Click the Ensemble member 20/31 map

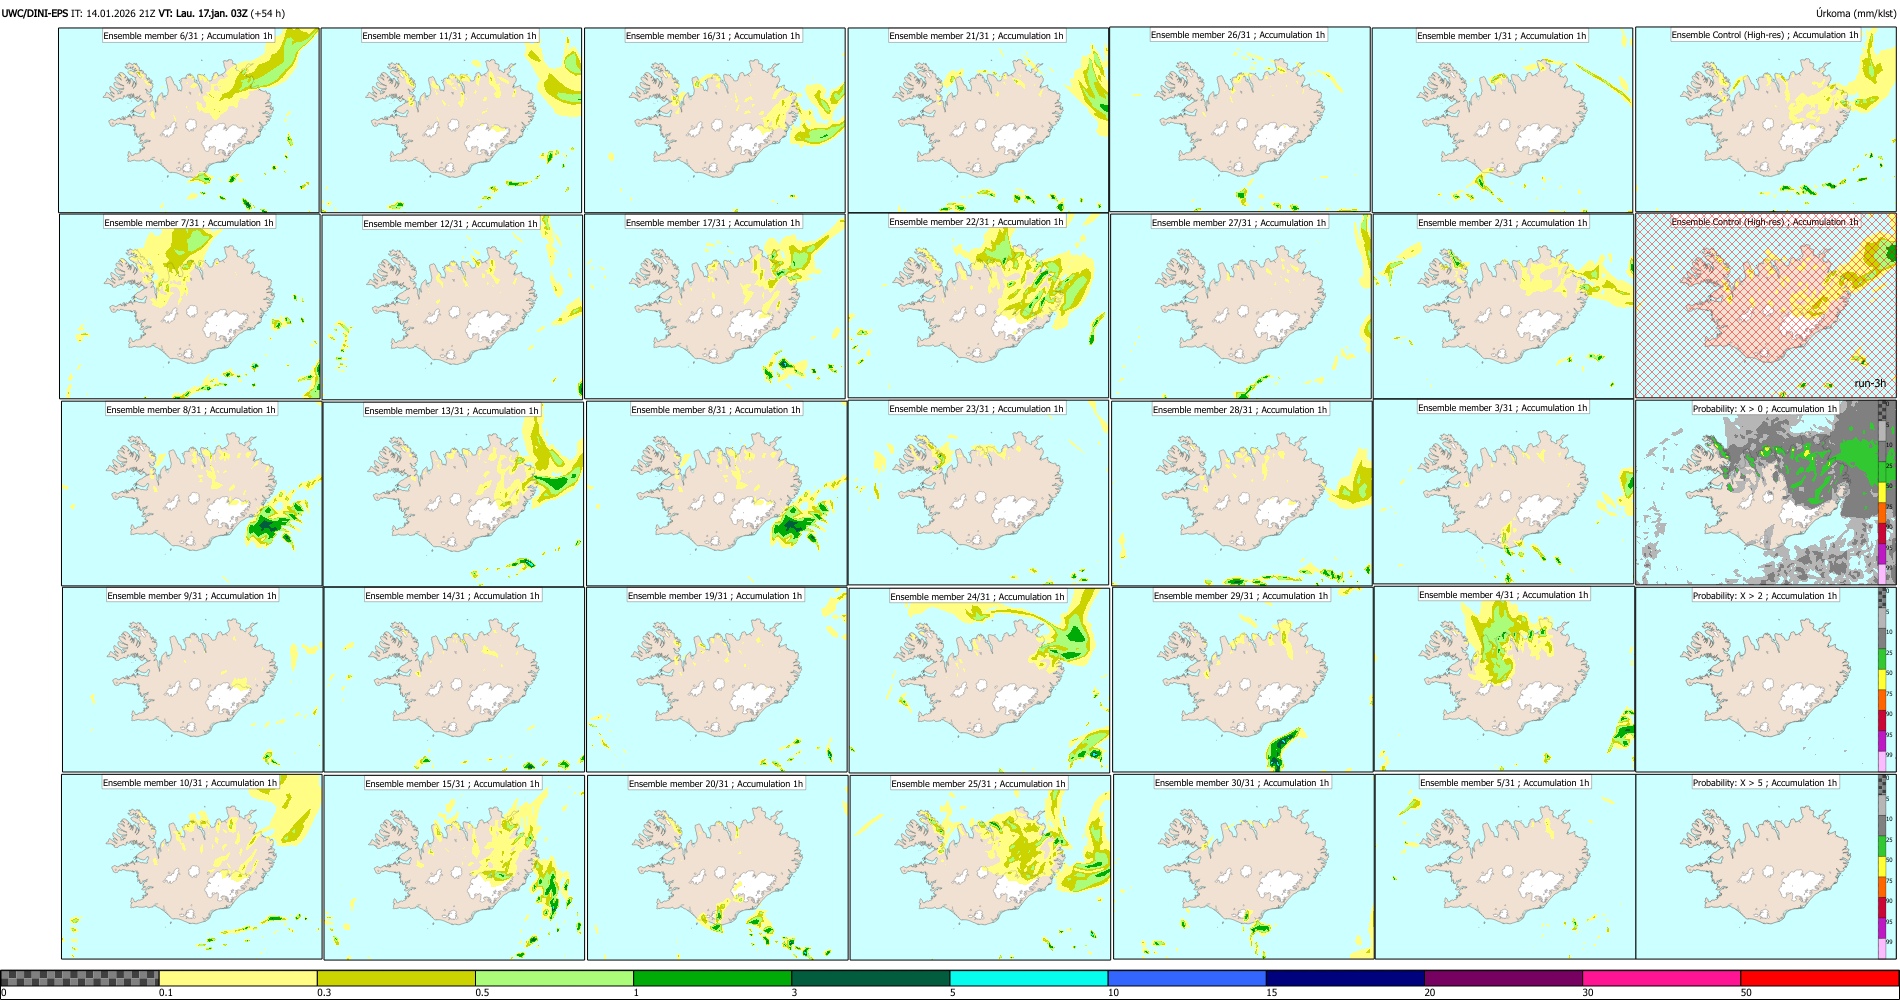pos(717,868)
